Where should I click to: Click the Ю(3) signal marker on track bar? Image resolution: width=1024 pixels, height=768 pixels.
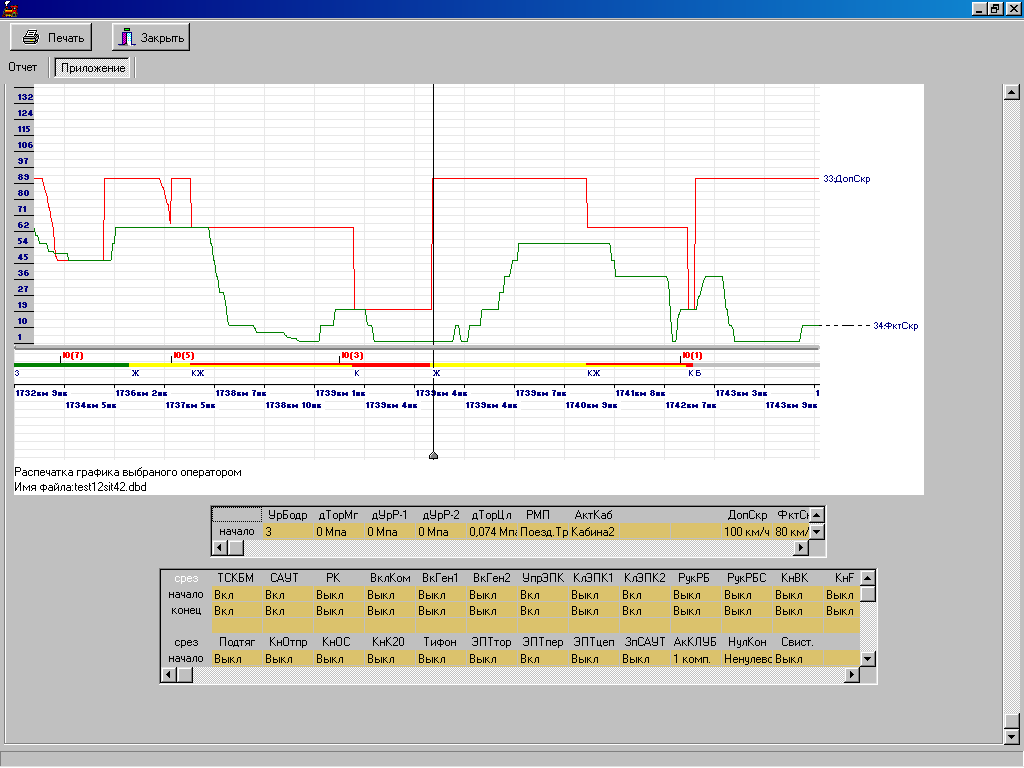(352, 356)
